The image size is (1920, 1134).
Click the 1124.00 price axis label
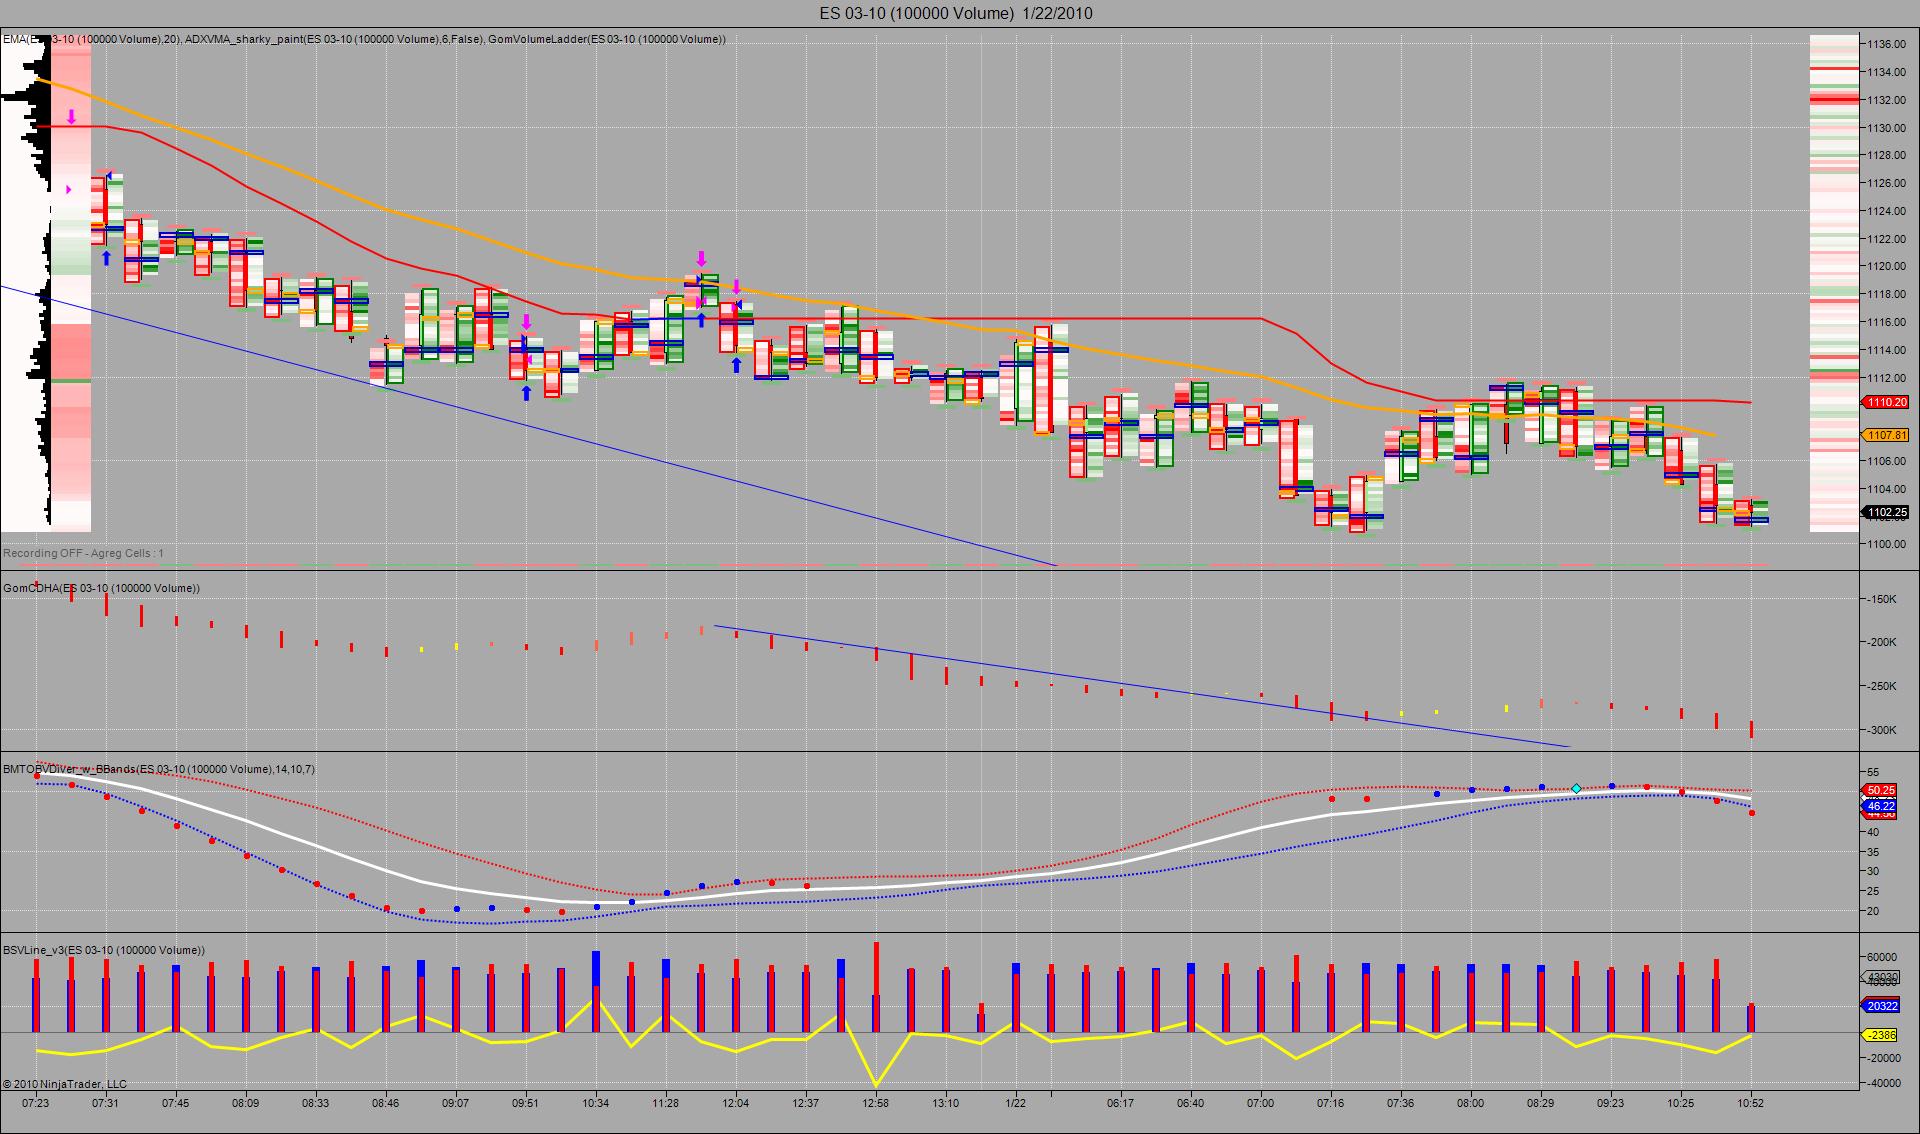tap(1885, 211)
